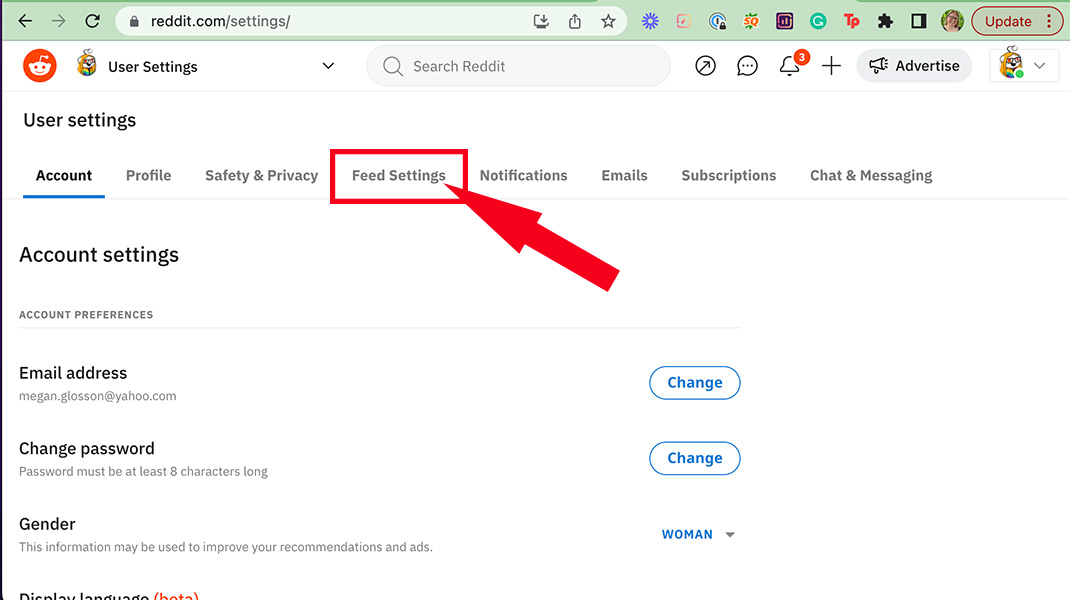
Task: Expand the User Settings dropdown chevron
Action: tap(327, 65)
